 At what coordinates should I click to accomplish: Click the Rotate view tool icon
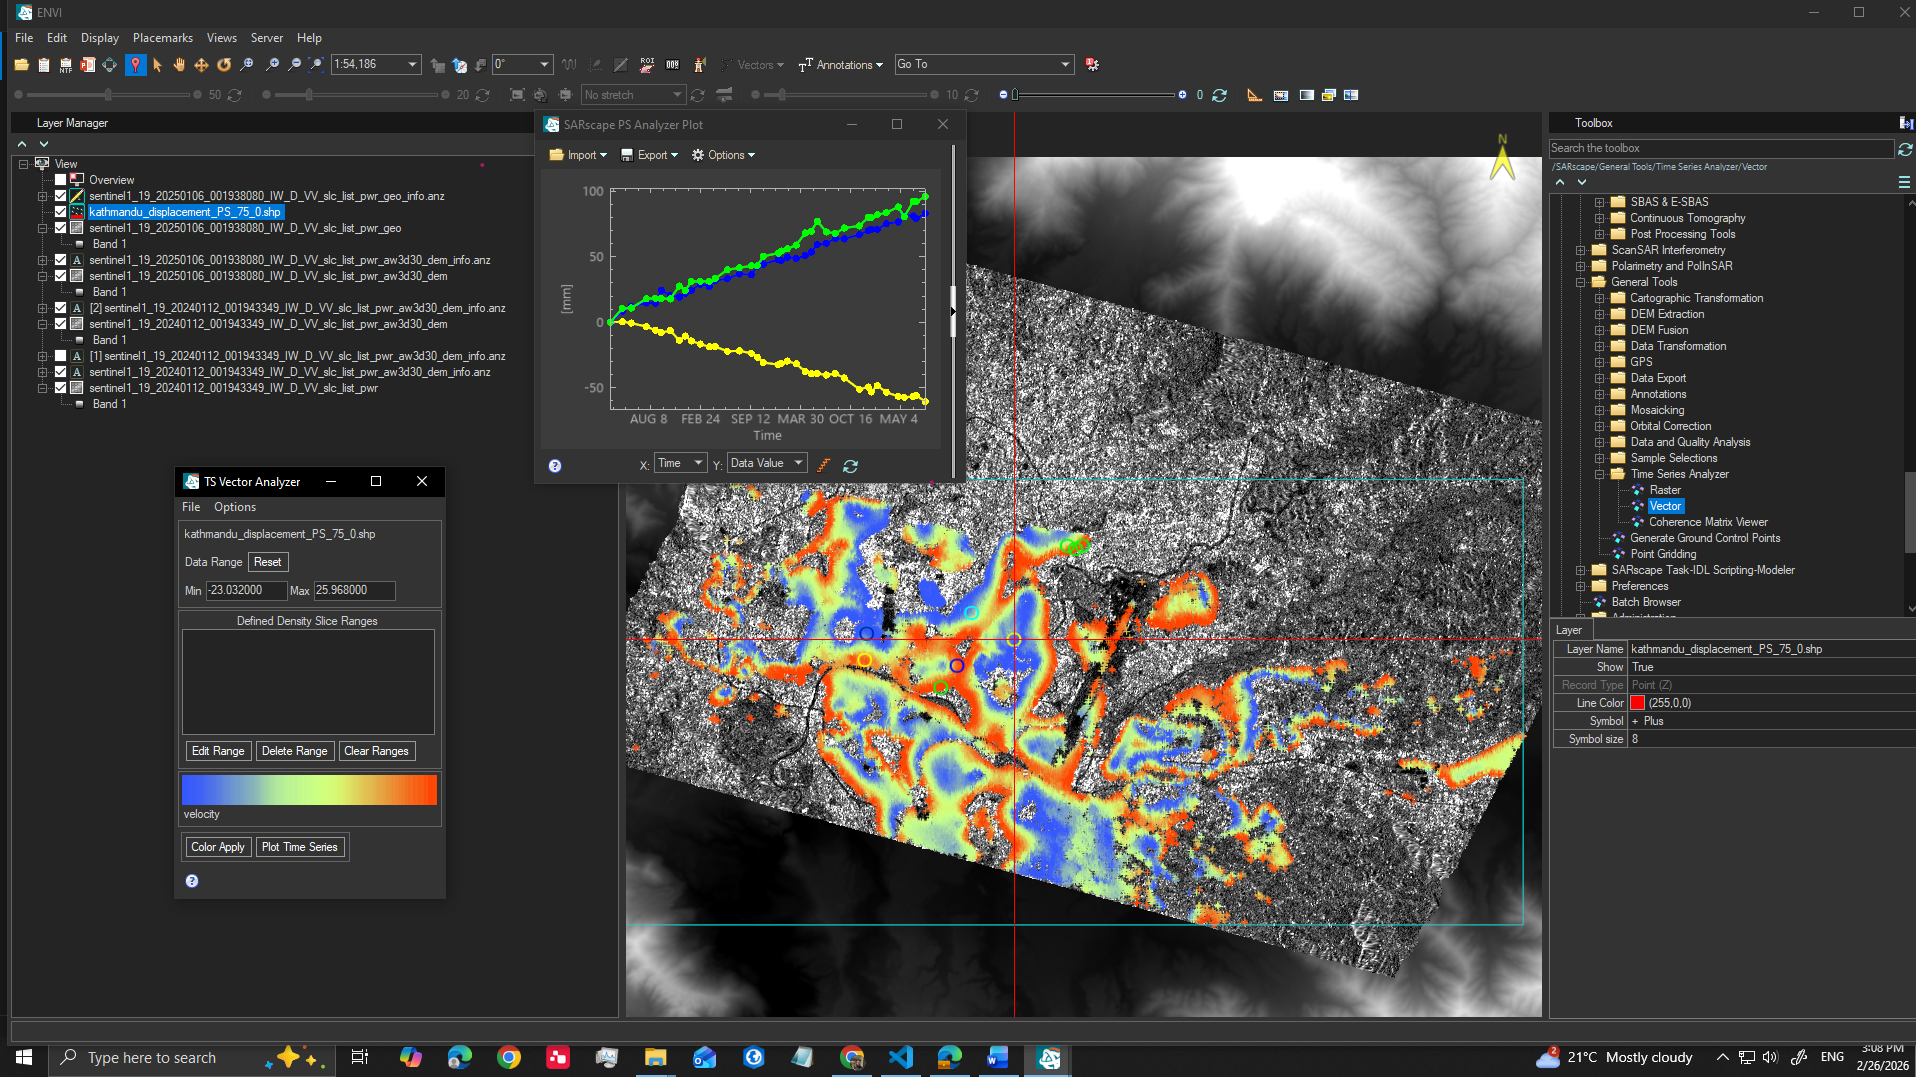tap(226, 64)
